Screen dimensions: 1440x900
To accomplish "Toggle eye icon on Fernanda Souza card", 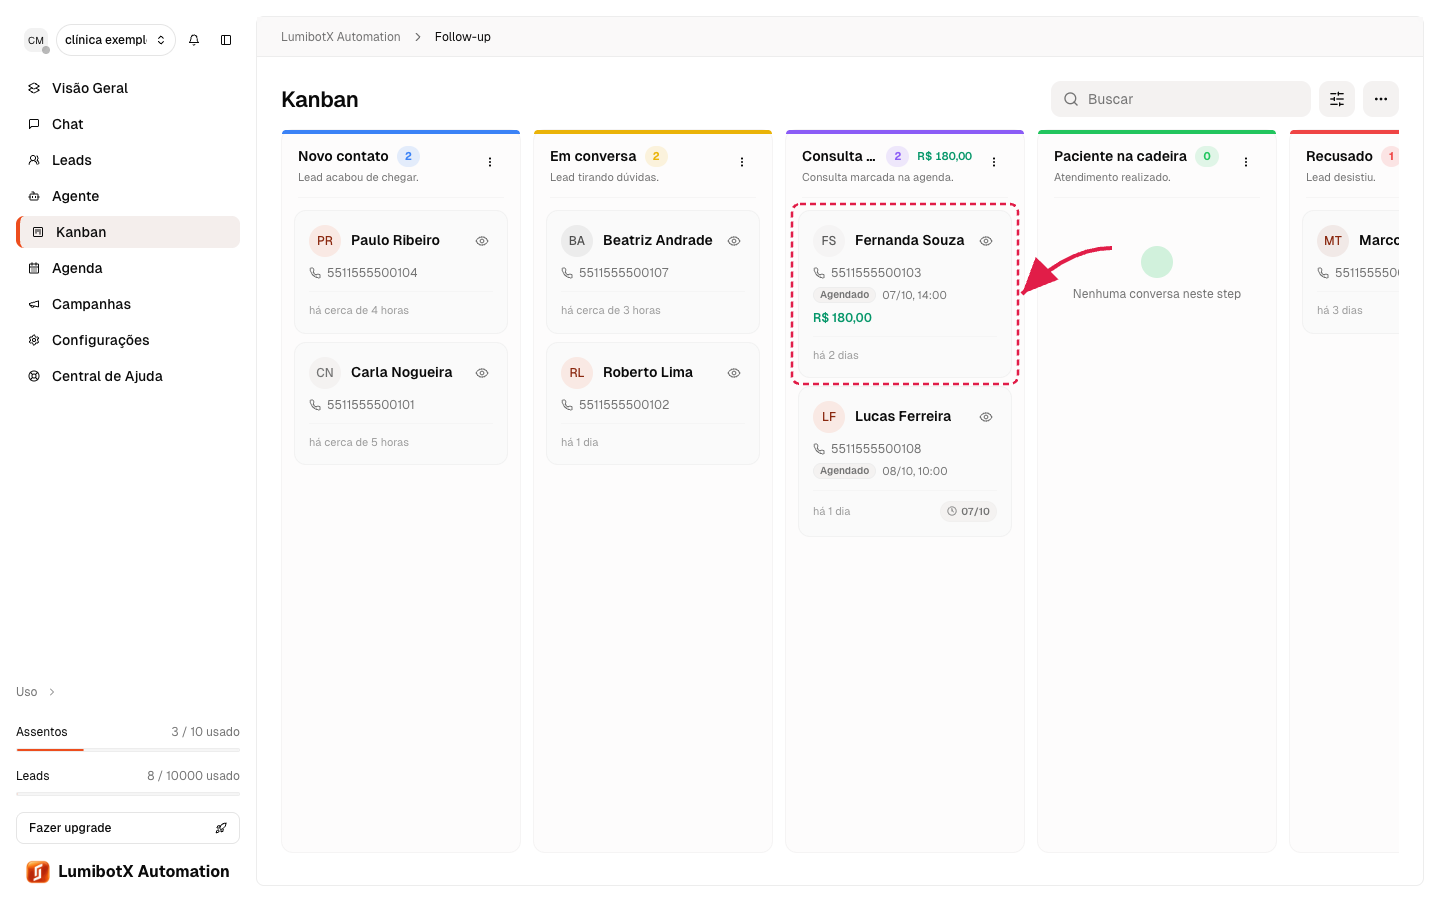I will pos(986,241).
